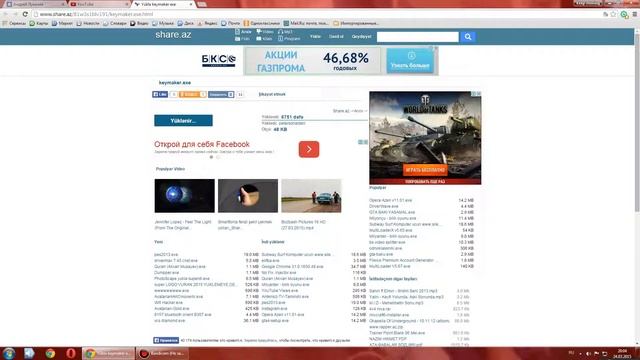Click the Daxil ol link in header
Image resolution: width=640 pixels, height=360 pixels.
pyautogui.click(x=336, y=36)
